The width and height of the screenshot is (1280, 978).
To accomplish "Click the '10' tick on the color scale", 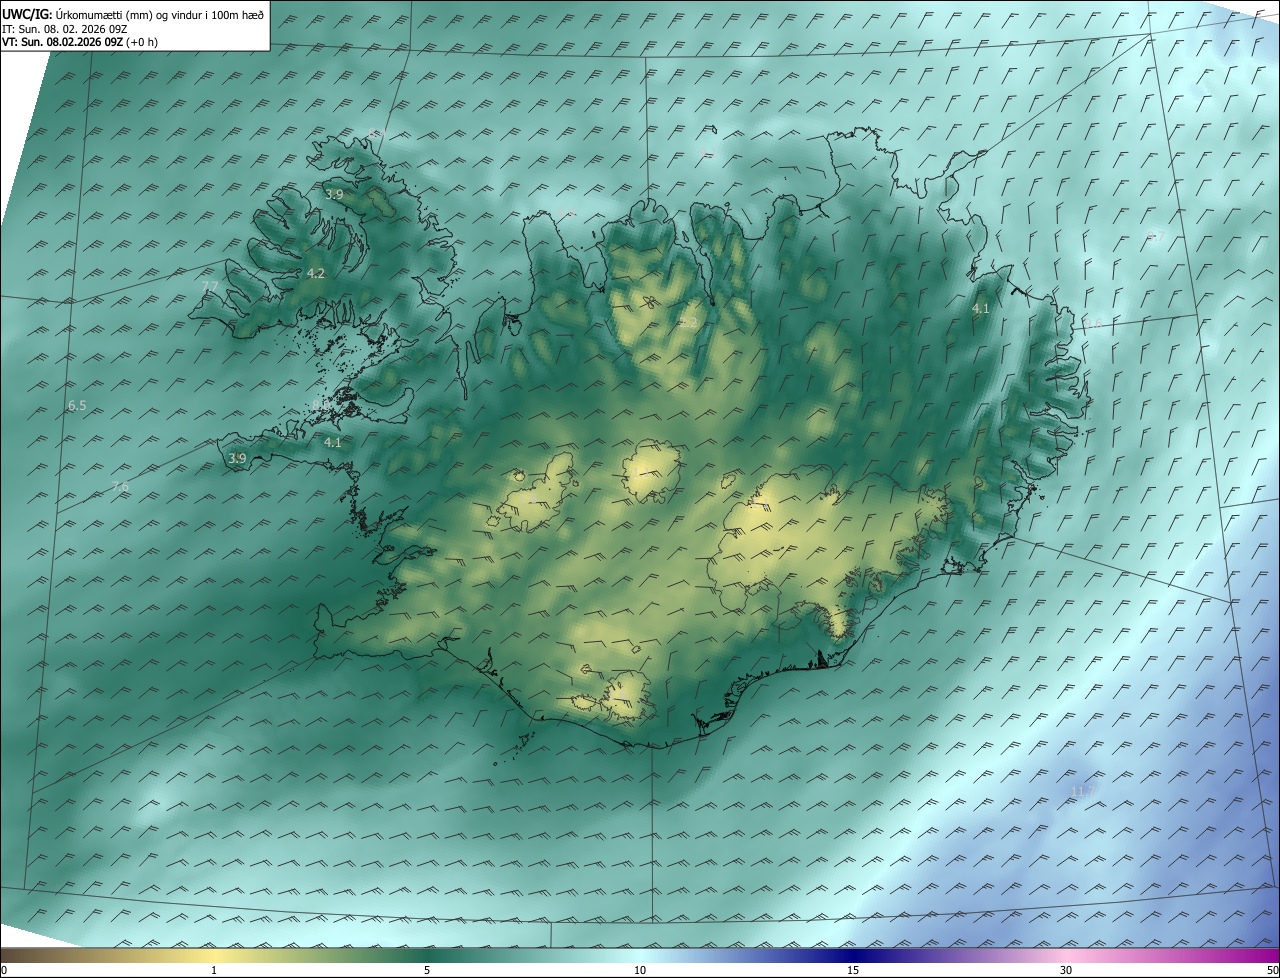I will click(640, 970).
